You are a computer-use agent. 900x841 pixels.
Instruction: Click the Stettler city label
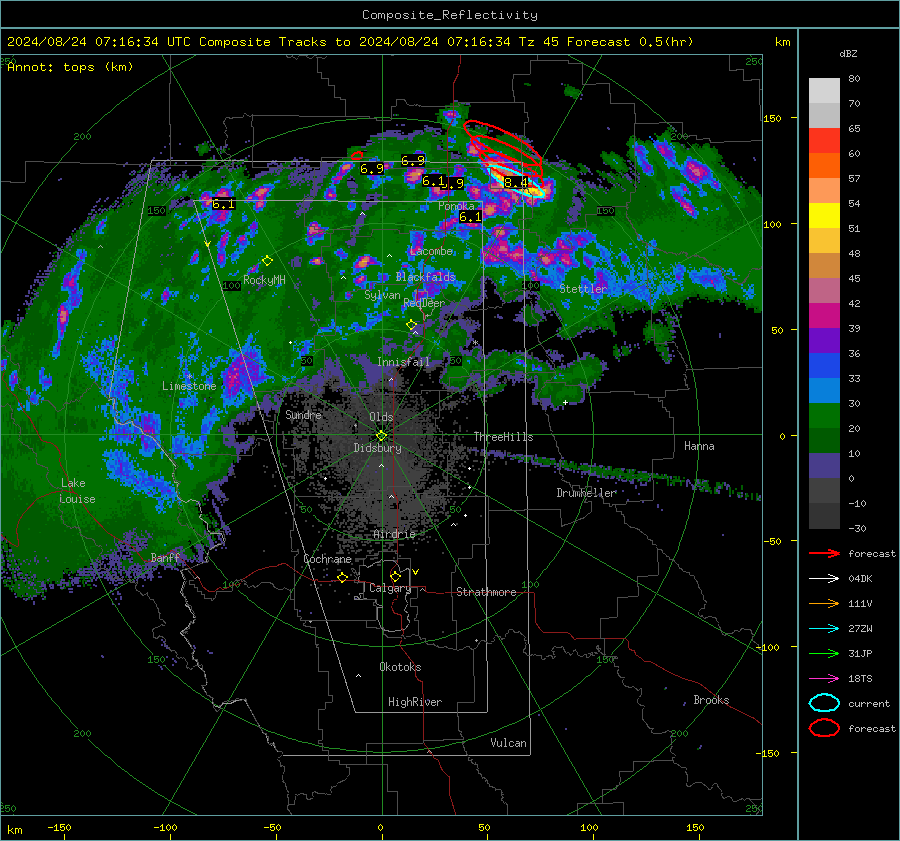pyautogui.click(x=583, y=289)
